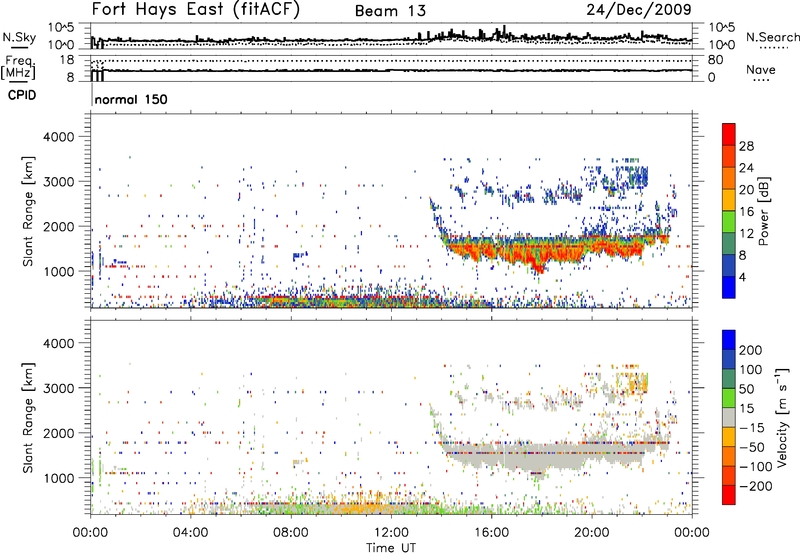The height and width of the screenshot is (554, 800).
Task: Pick the red top segment of Power color bar
Action: coord(729,134)
